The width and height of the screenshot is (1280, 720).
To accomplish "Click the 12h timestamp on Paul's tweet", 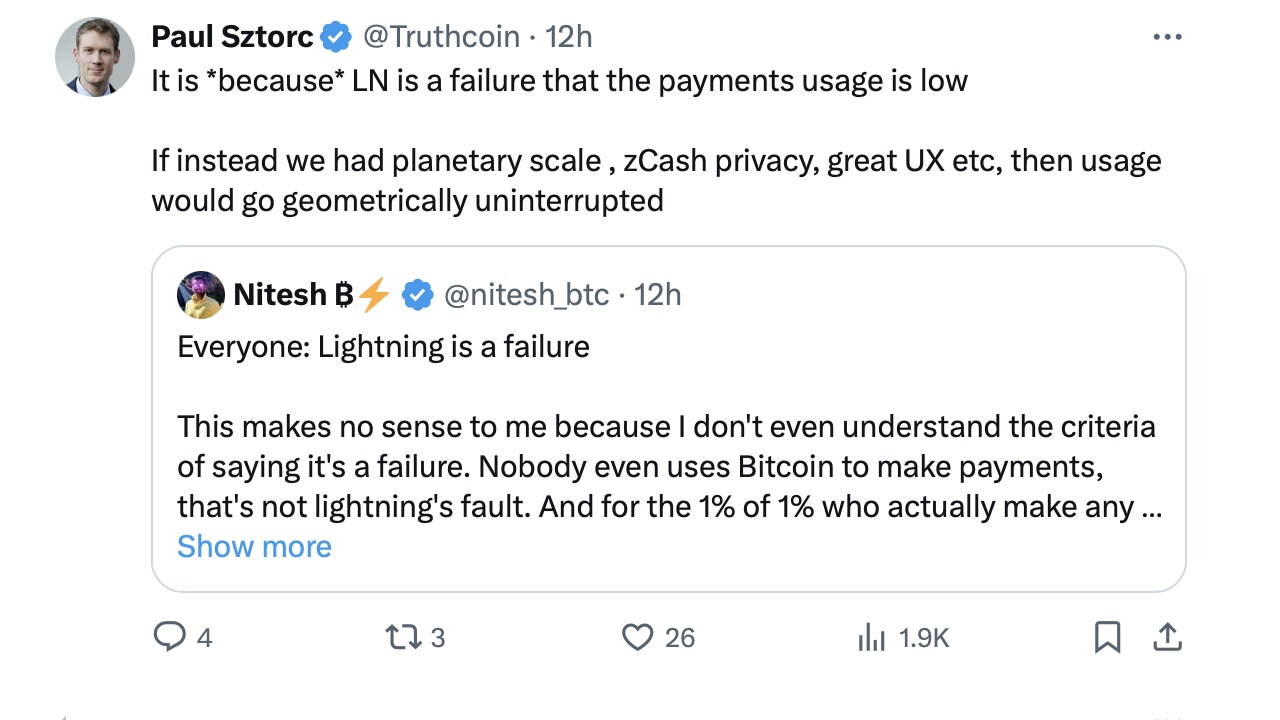I will coord(569,37).
